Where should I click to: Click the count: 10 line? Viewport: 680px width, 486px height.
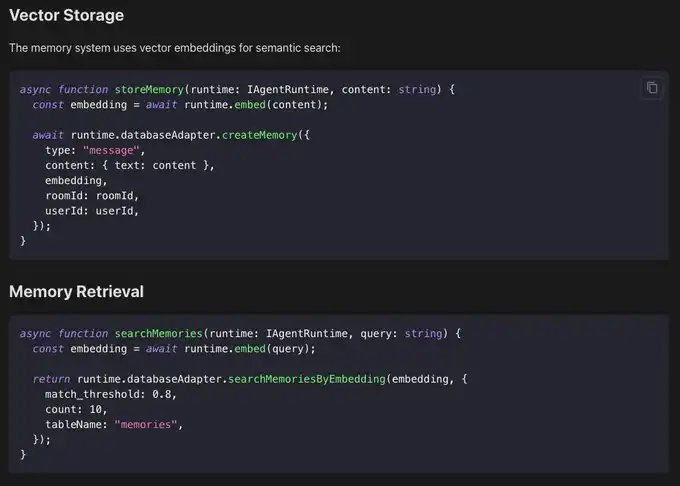point(75,409)
